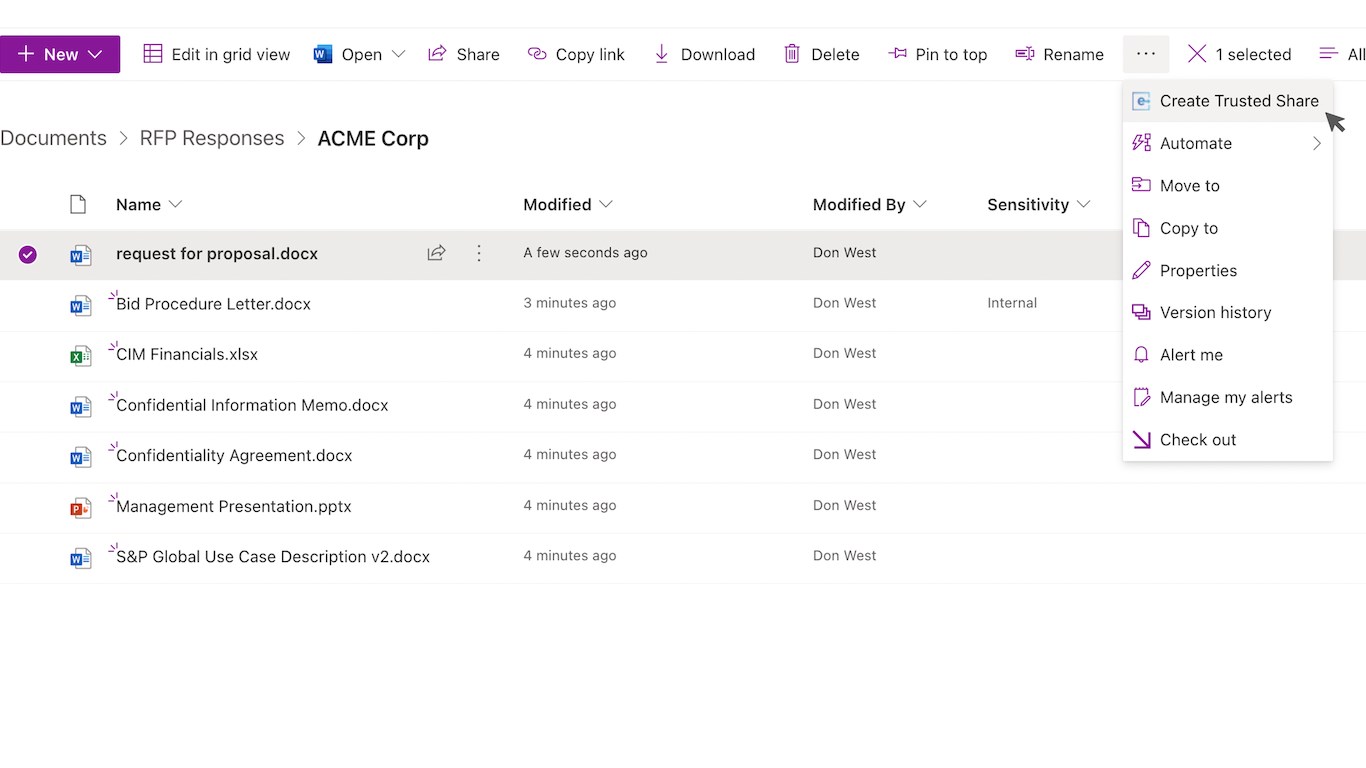Click the Pin to top icon
This screenshot has width=1366, height=768.
point(897,54)
